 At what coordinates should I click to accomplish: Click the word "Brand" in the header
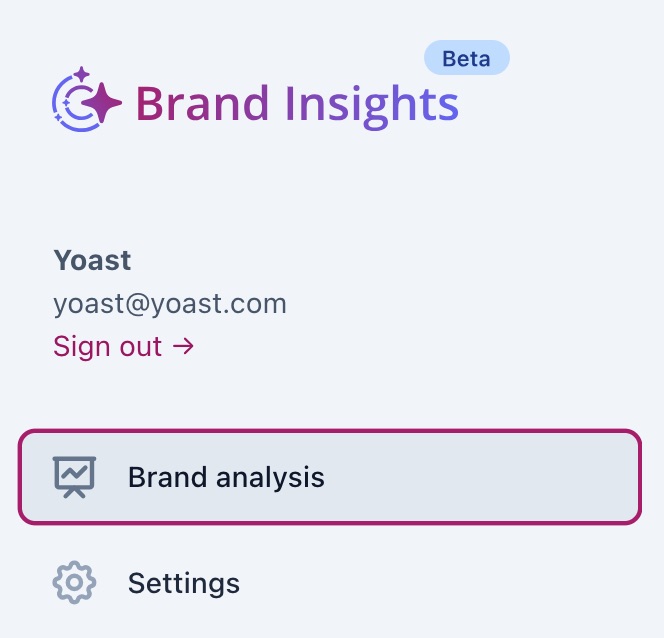pos(203,103)
